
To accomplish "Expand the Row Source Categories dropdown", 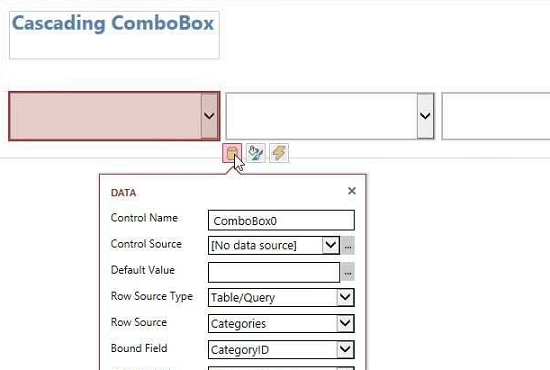I will [345, 323].
